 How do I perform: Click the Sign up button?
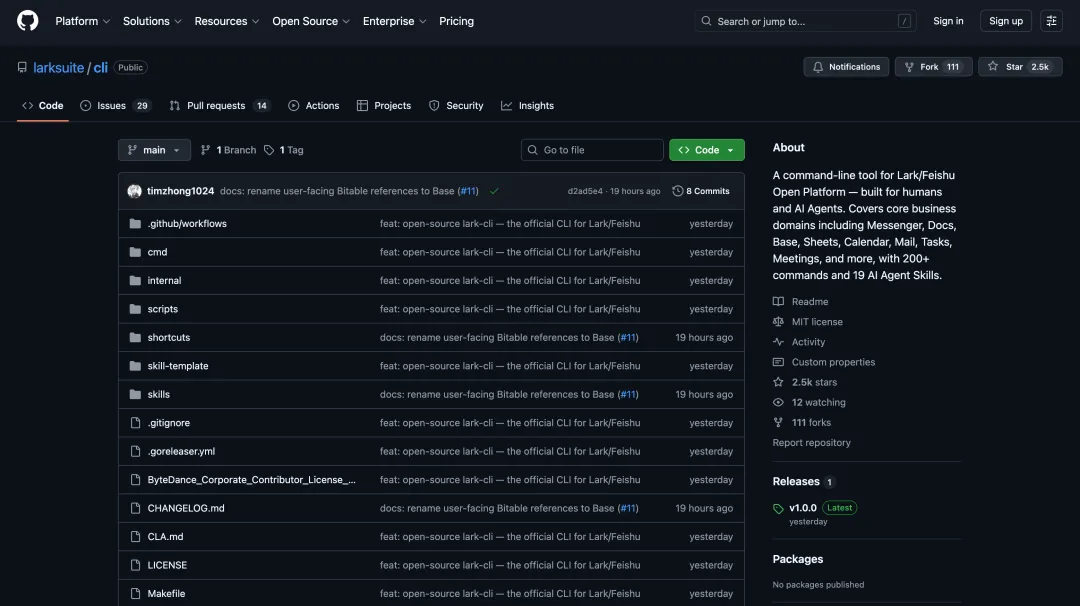pos(1006,21)
